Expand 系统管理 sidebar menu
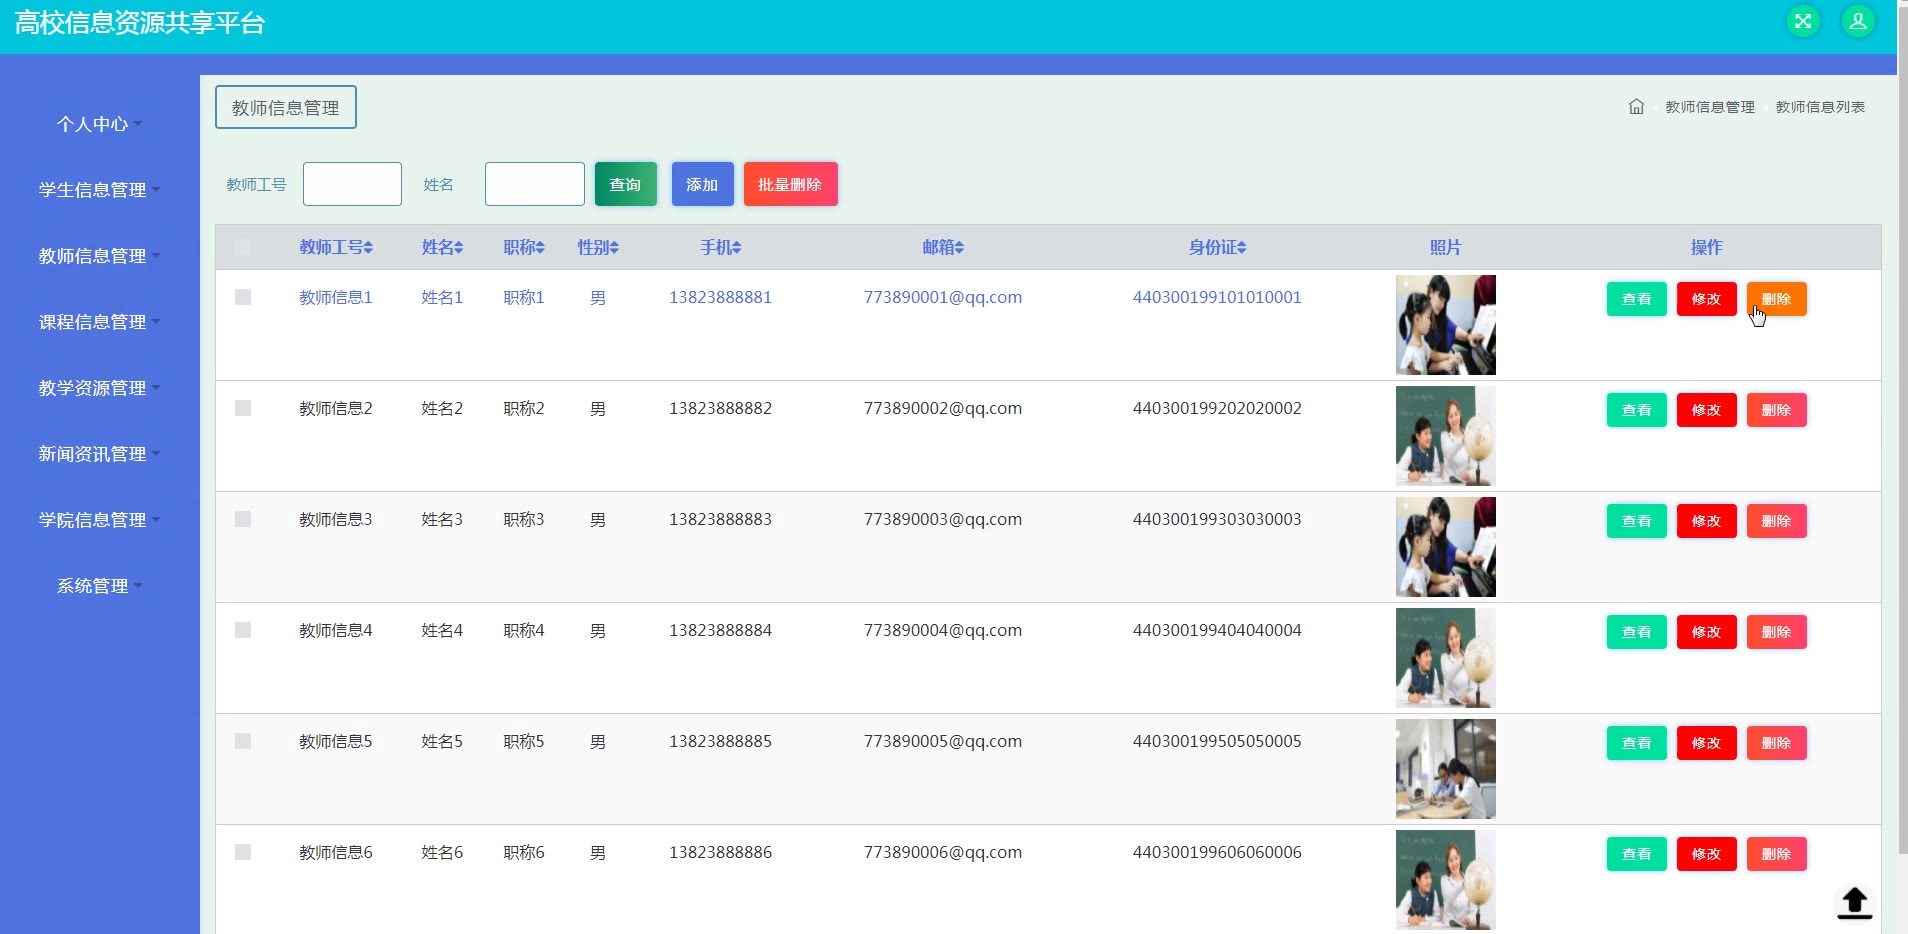Screen dimensions: 1908x934 coord(99,586)
